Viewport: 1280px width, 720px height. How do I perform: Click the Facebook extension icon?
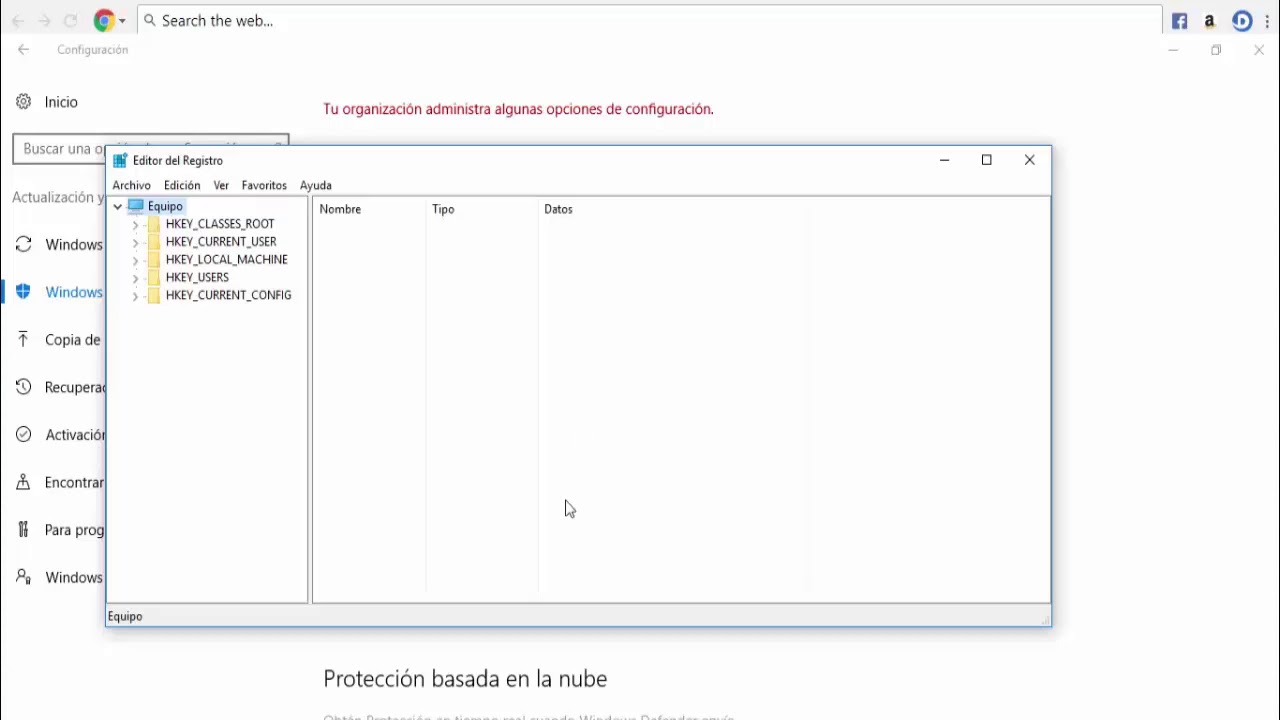1180,21
